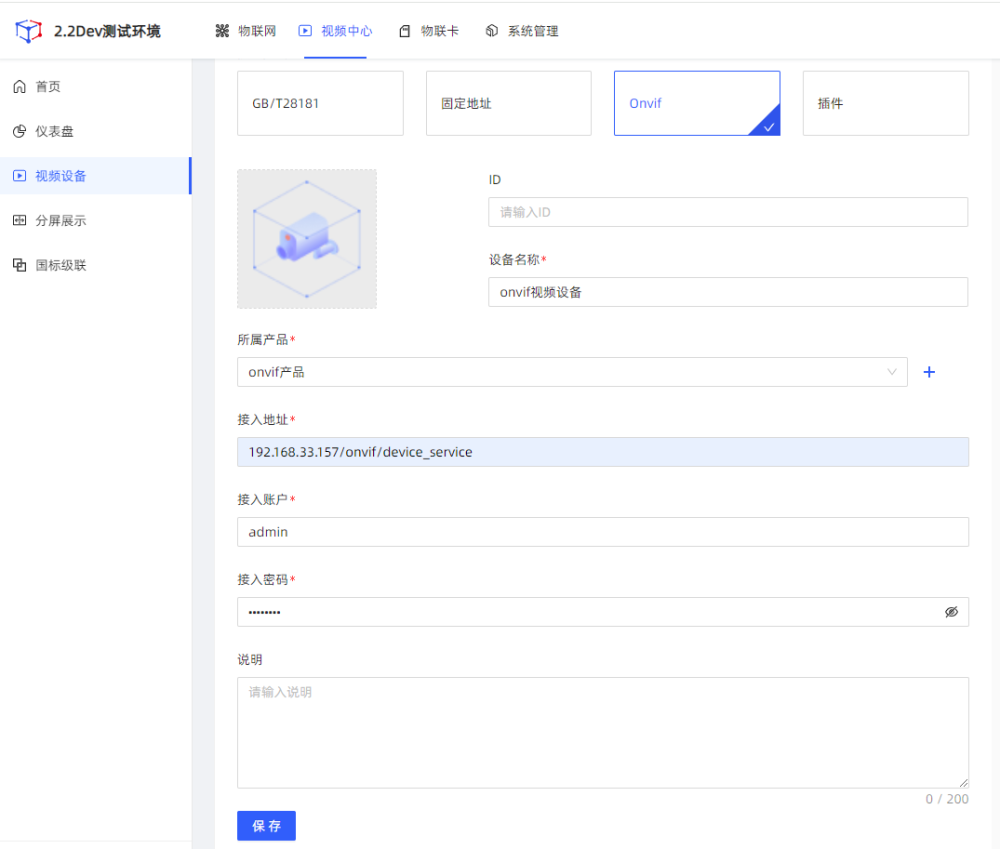Click the dashboard pie chart icon

20,131
